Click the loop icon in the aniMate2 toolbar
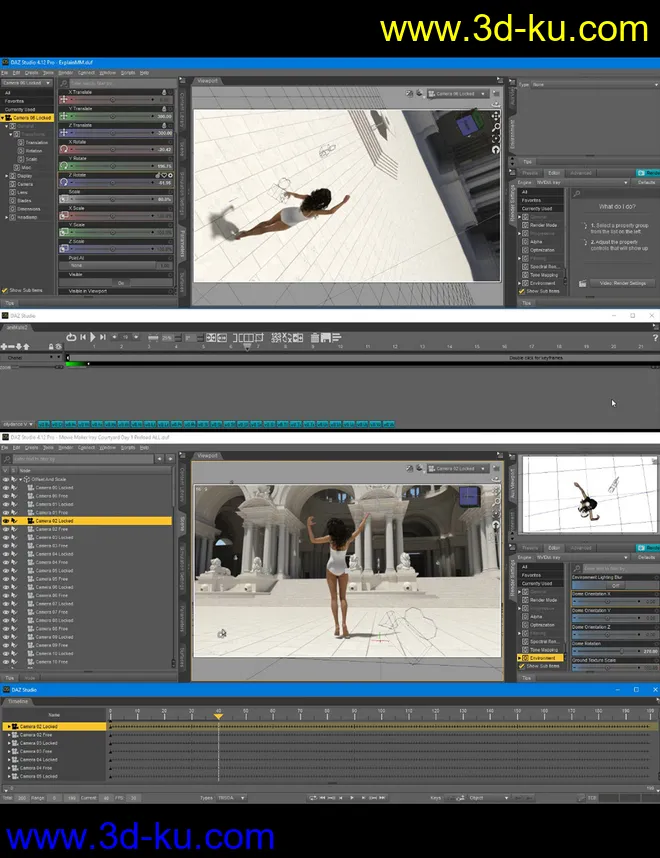 click(x=71, y=338)
